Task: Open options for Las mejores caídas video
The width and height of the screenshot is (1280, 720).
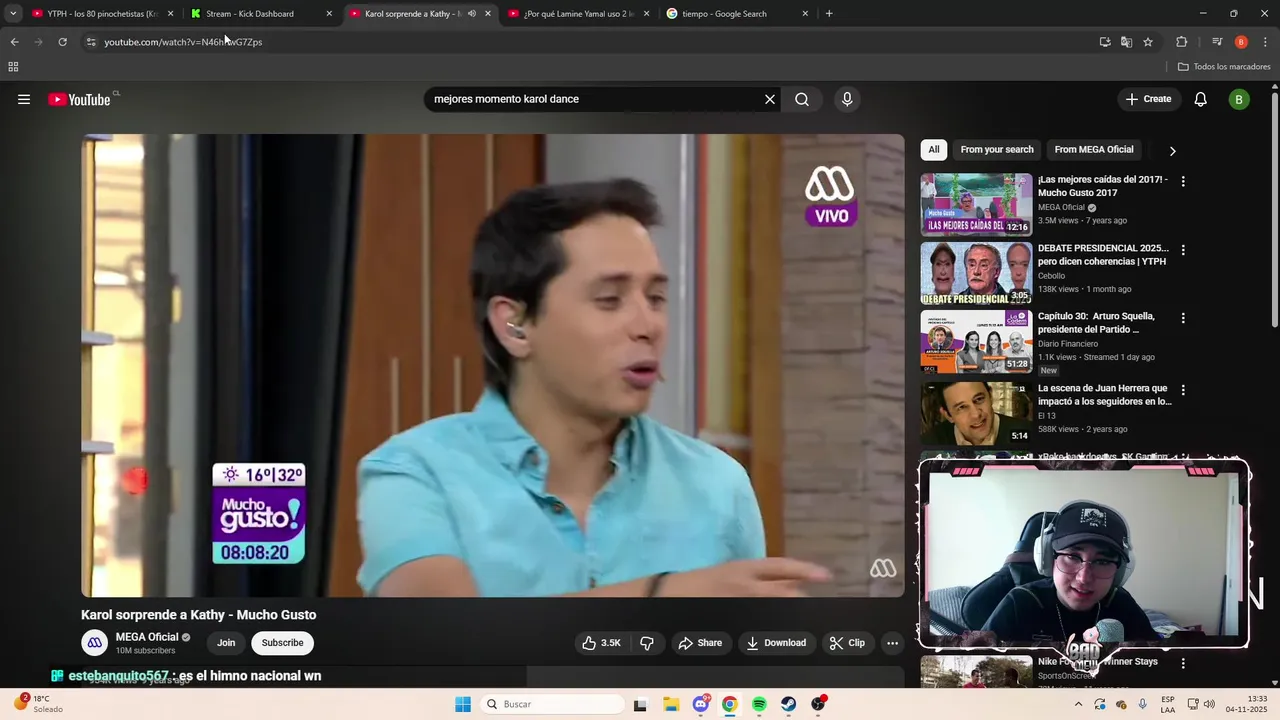Action: pos(1183,182)
